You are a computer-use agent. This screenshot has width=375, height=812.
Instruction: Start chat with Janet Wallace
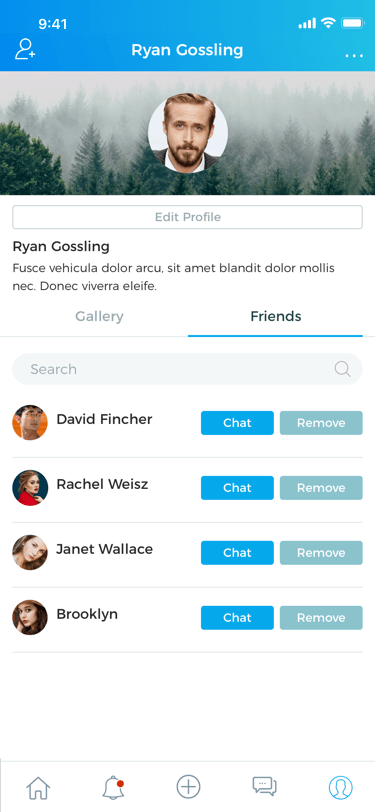pos(237,553)
